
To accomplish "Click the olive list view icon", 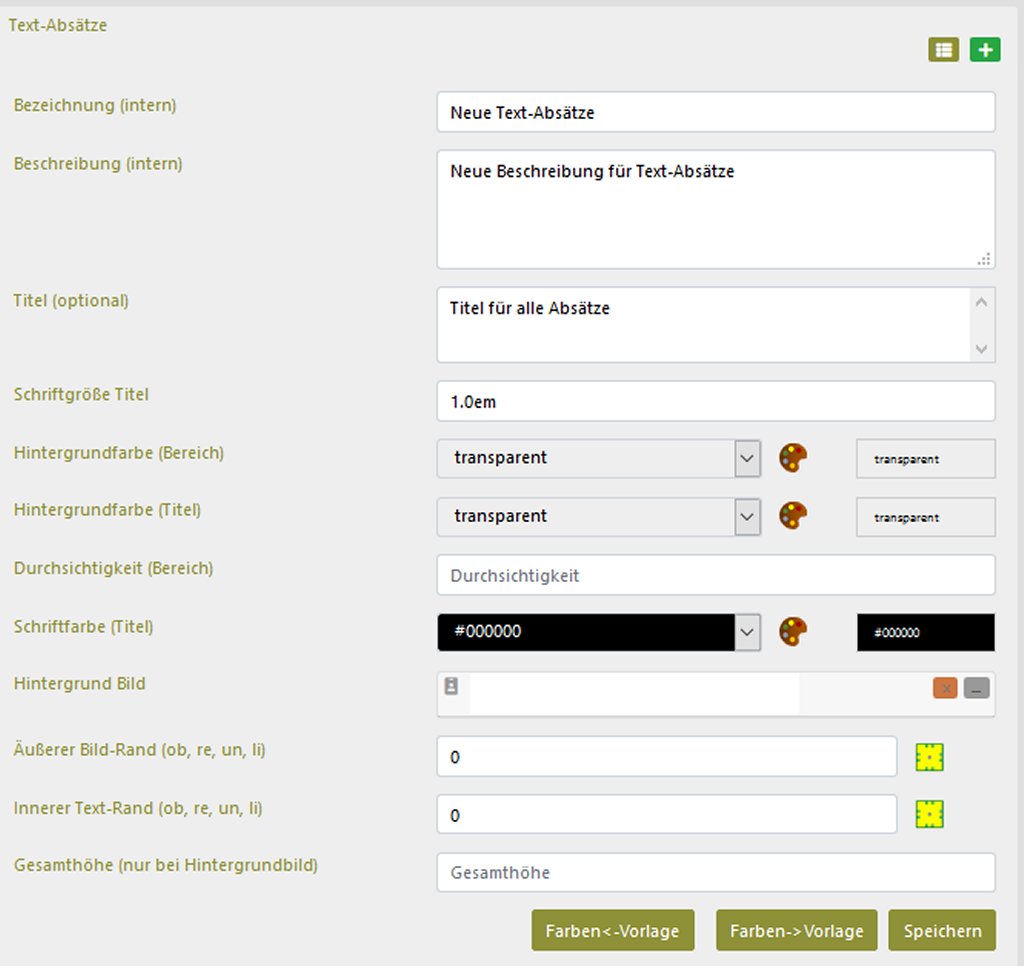I will [943, 50].
